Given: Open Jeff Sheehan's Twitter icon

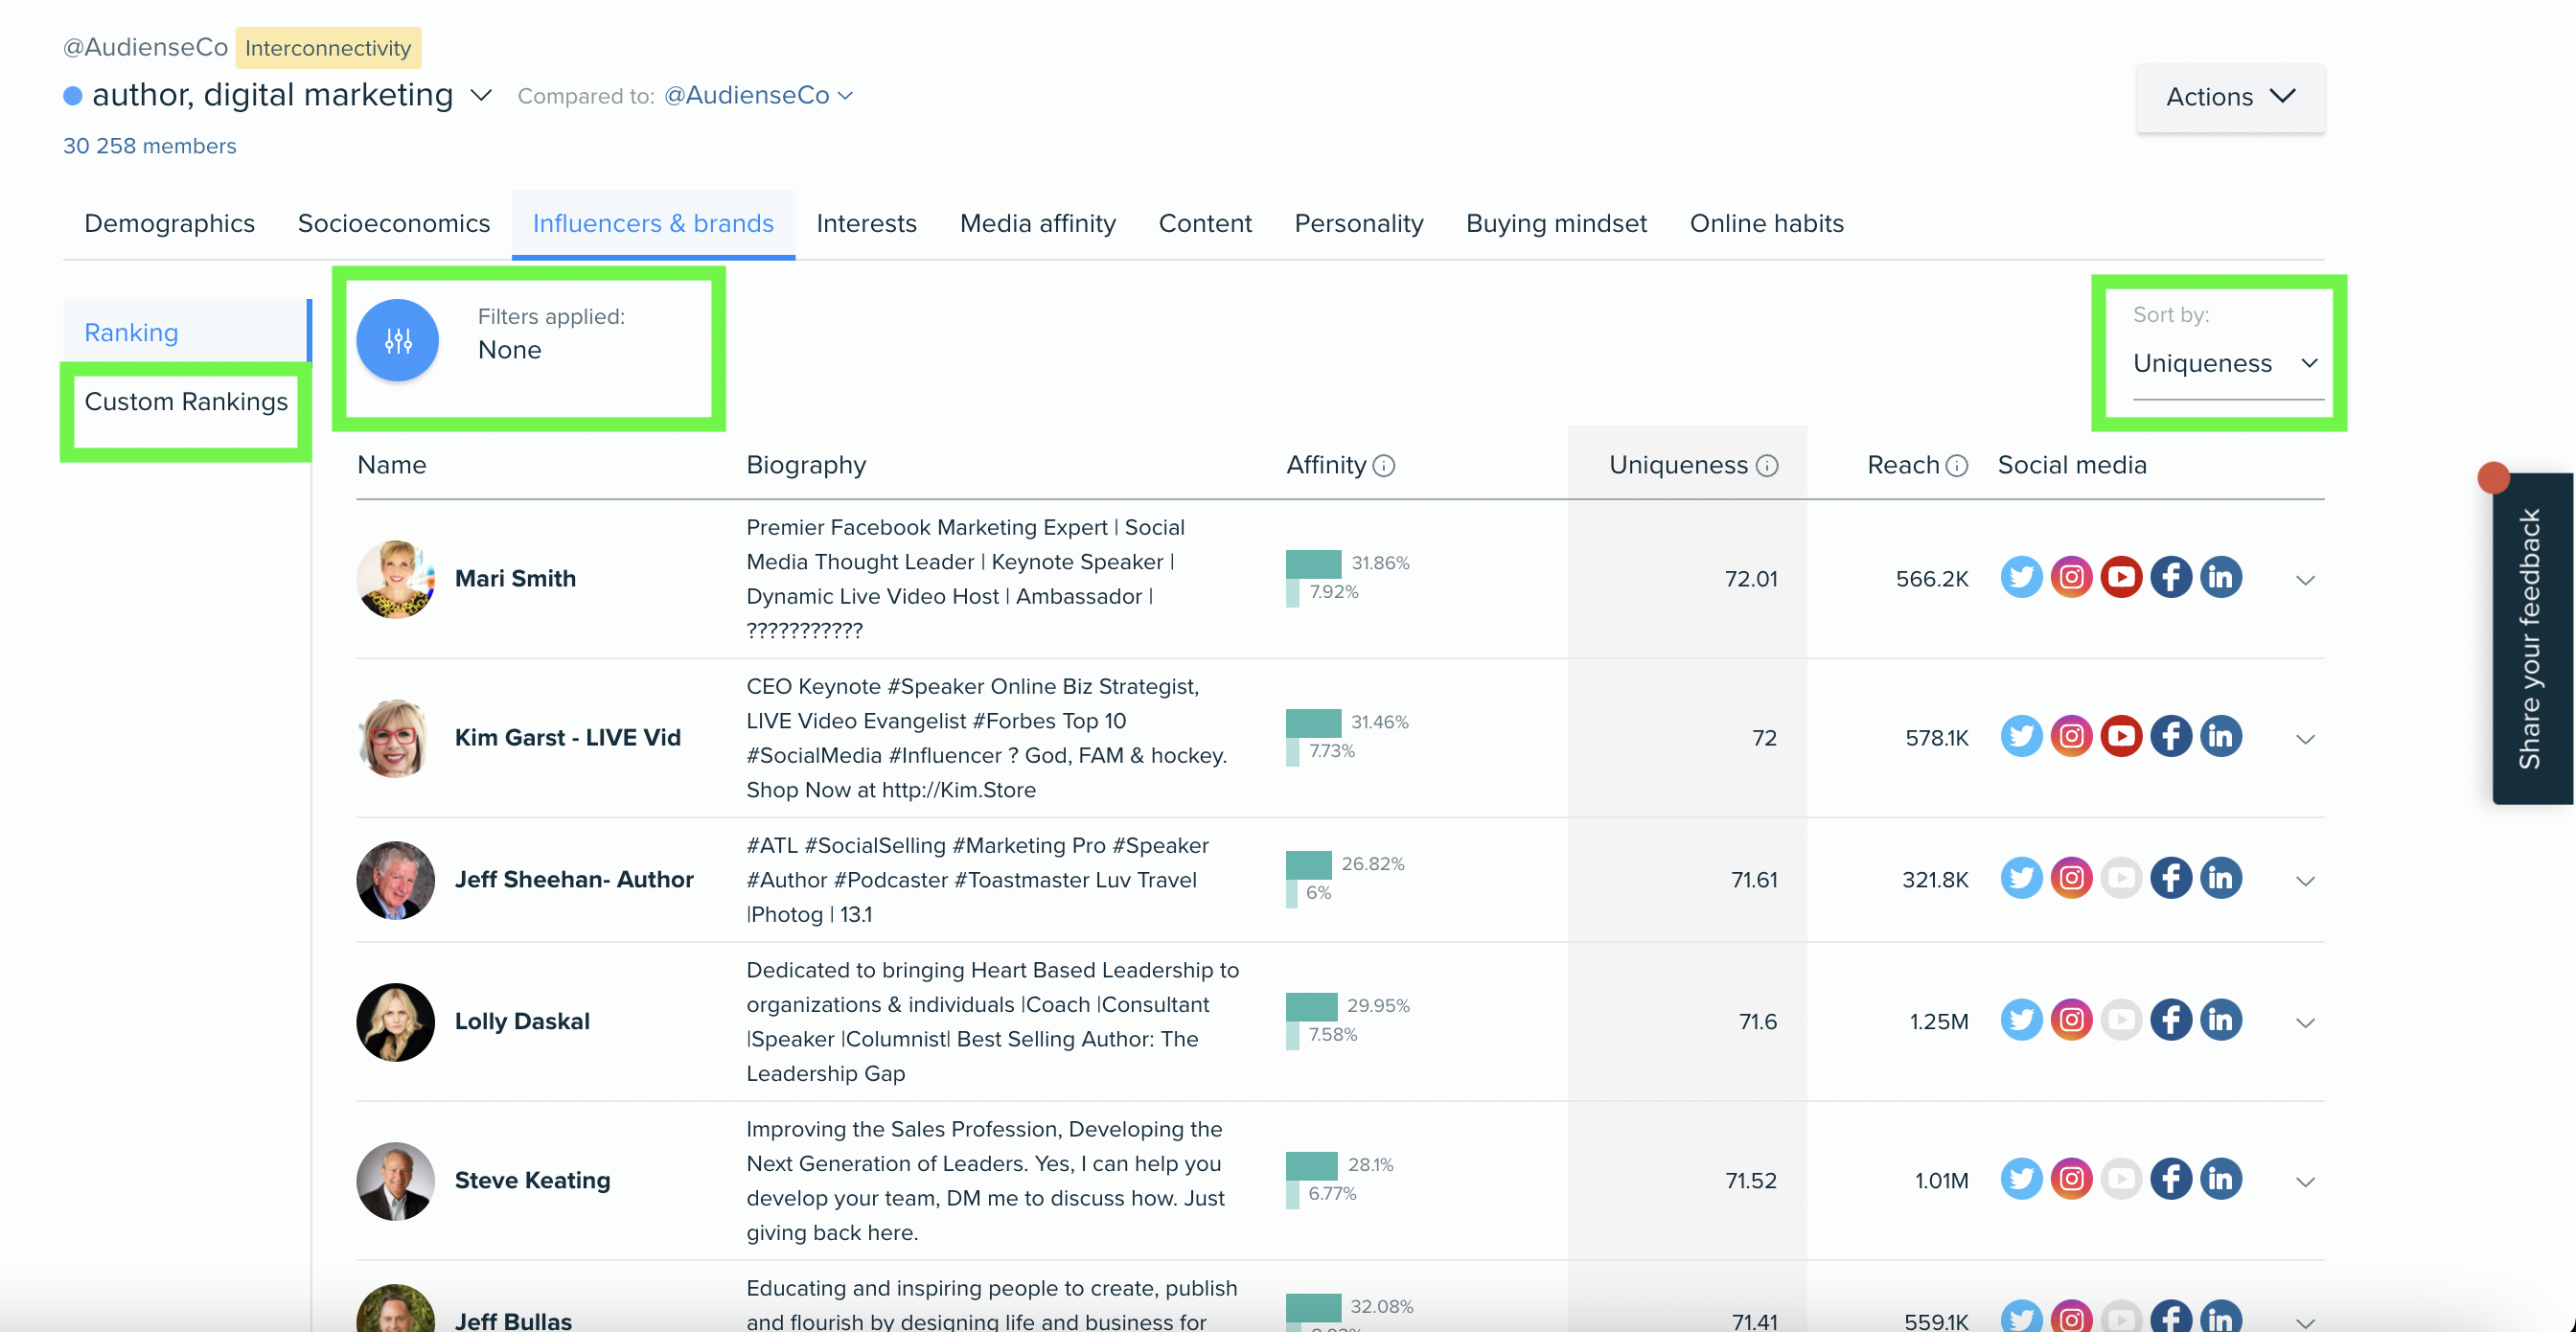Looking at the screenshot, I should pyautogui.click(x=2021, y=878).
